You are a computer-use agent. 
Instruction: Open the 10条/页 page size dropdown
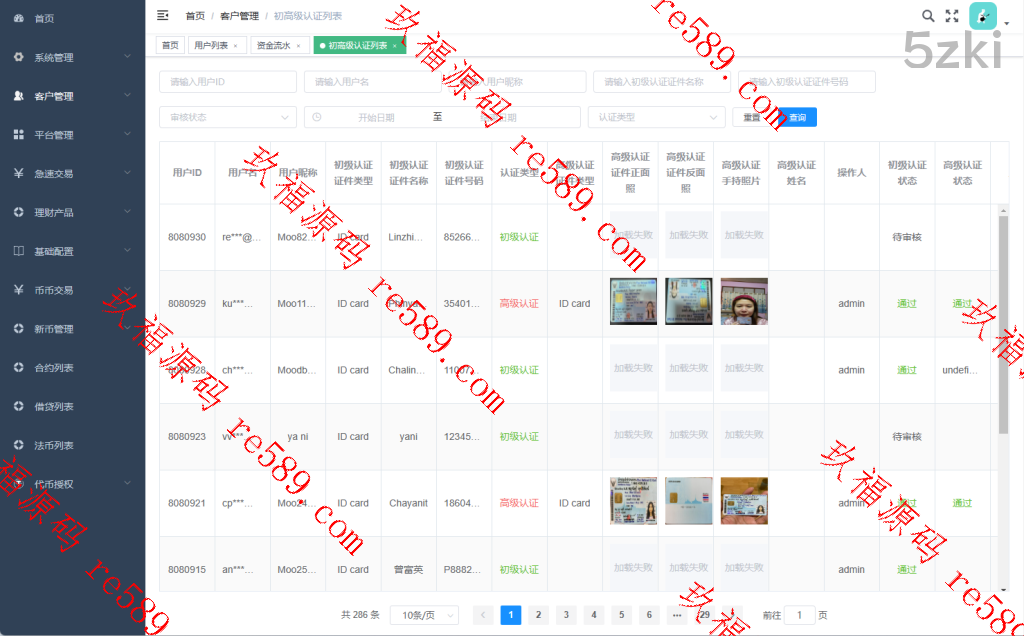pyautogui.click(x=424, y=615)
